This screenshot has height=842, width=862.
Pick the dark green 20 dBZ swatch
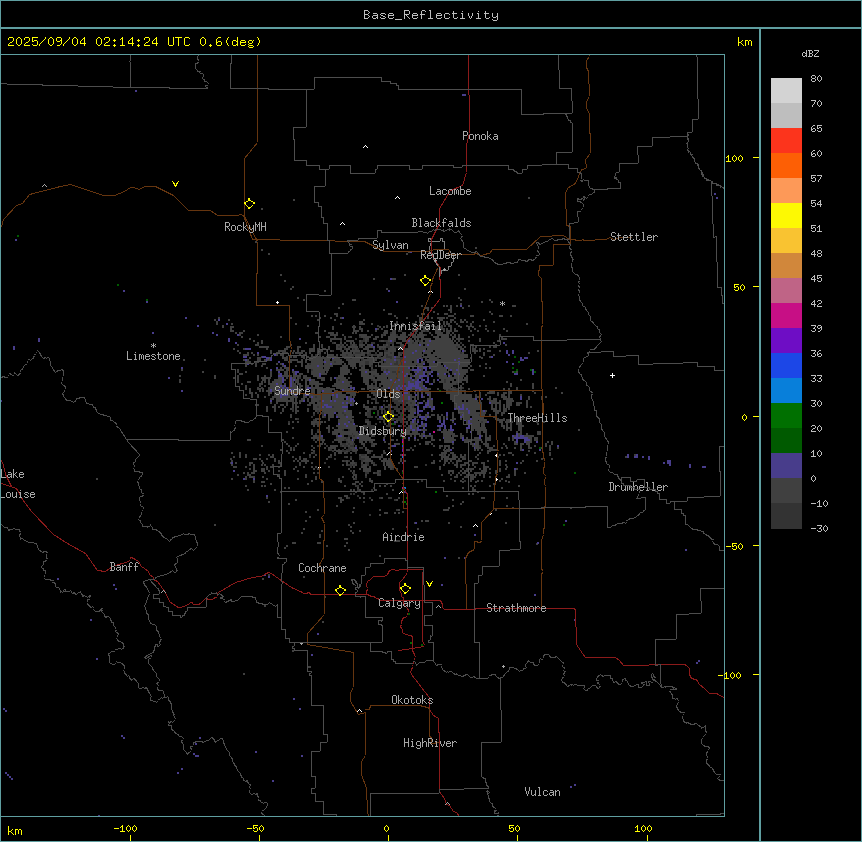pyautogui.click(x=786, y=440)
